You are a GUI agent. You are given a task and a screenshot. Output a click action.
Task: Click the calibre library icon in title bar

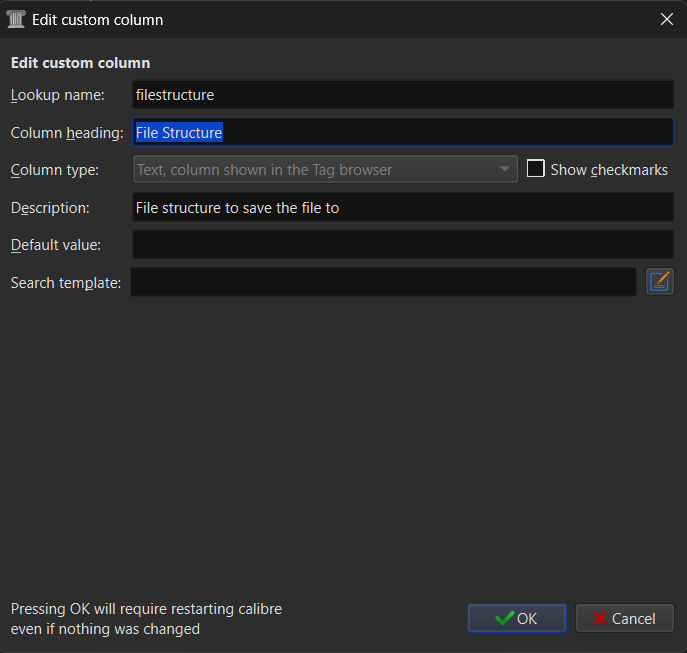[x=16, y=19]
